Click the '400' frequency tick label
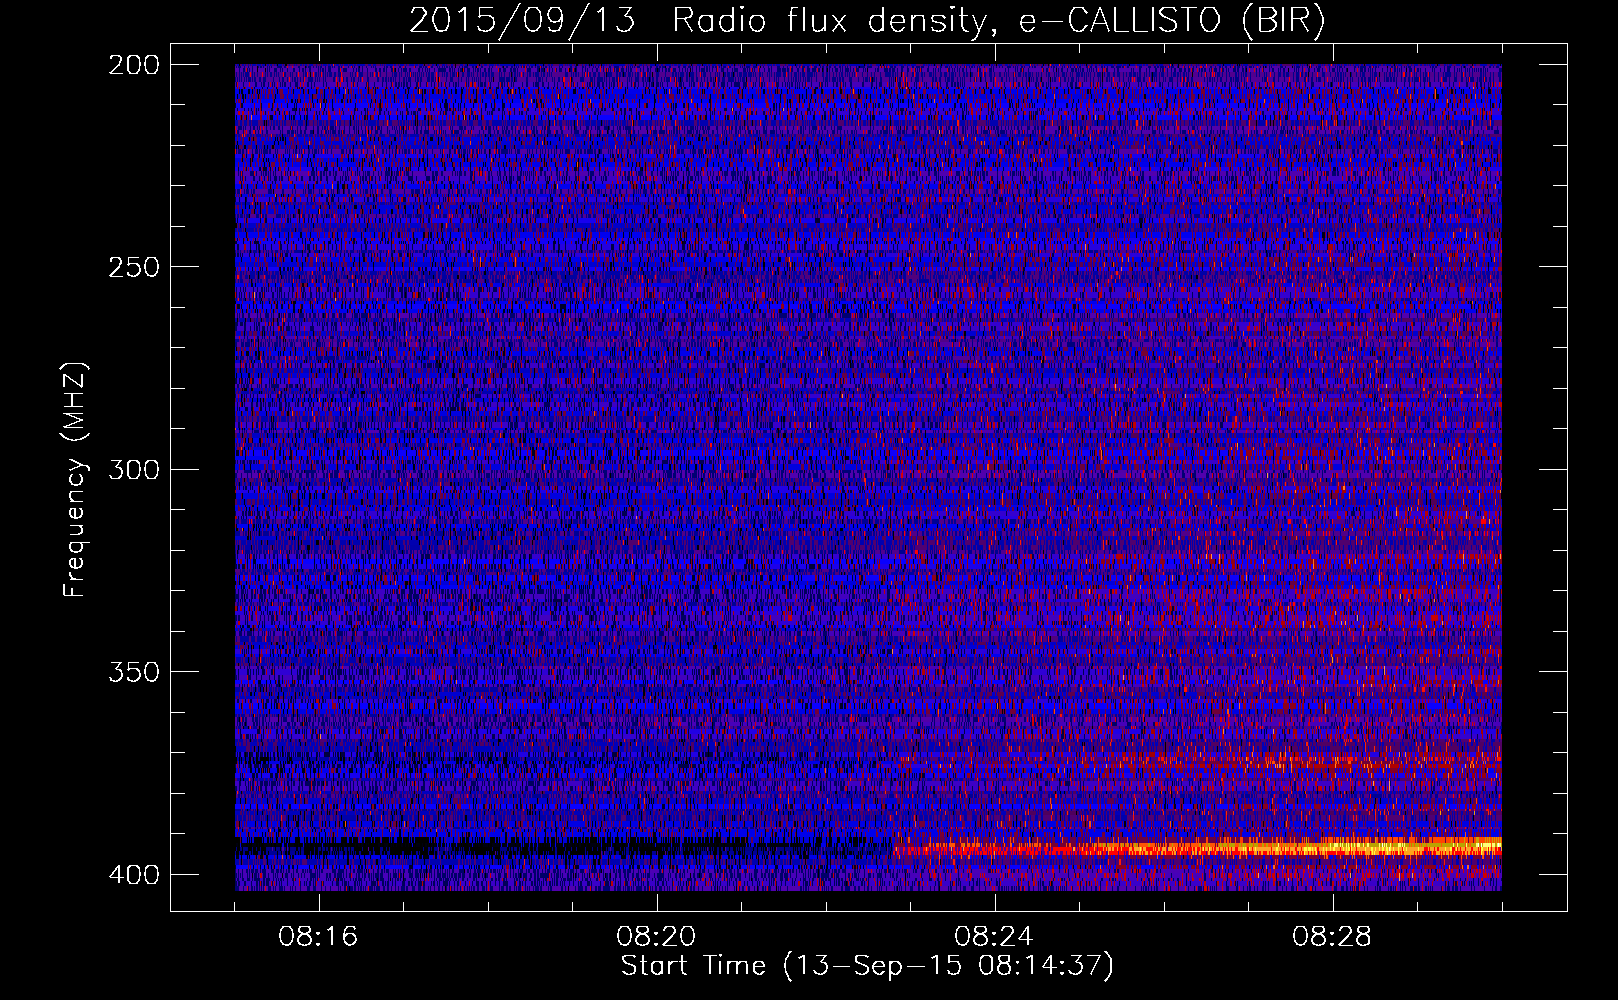1618x1000 pixels. click(133, 875)
